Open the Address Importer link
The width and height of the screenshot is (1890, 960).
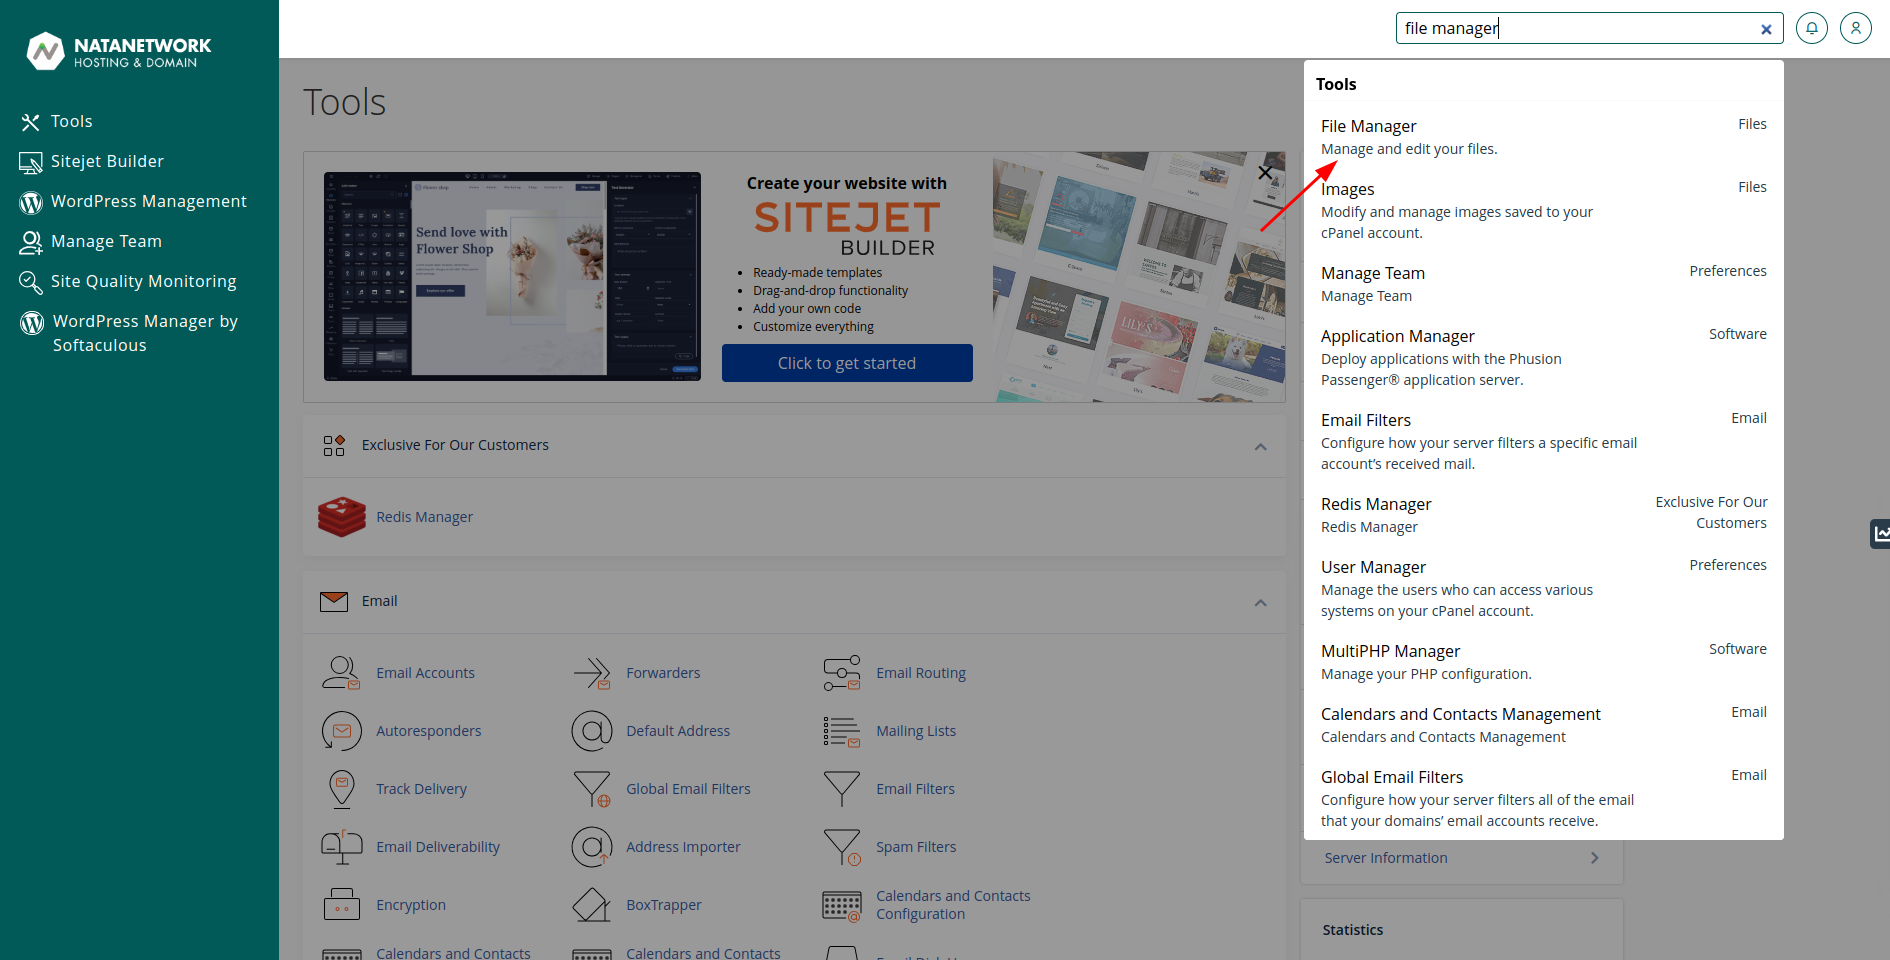683,847
